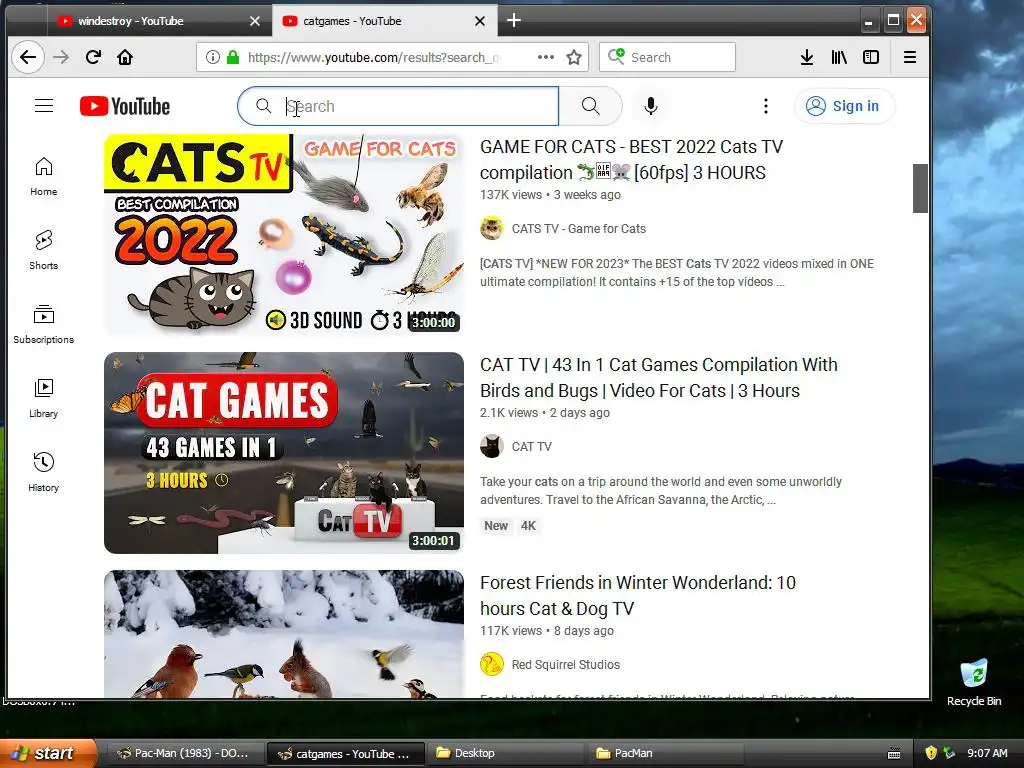The height and width of the screenshot is (768, 1024).
Task: Open the browser home page
Action: 125,57
